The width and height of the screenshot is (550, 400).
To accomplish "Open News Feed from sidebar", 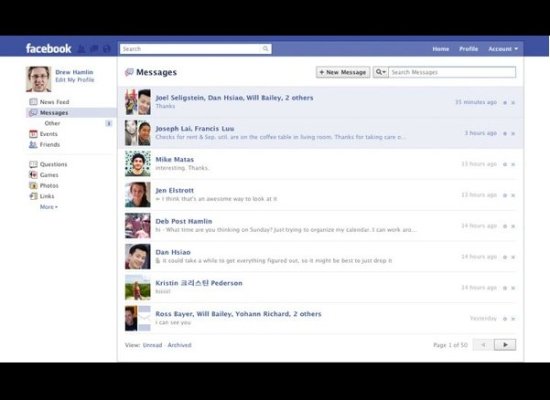I will (54, 102).
